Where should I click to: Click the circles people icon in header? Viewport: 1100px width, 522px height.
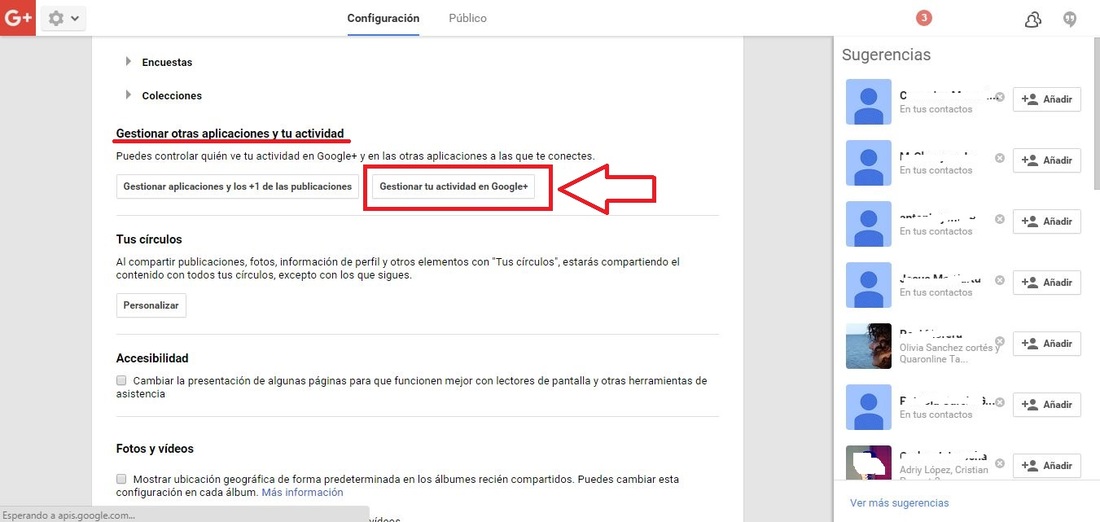(x=1033, y=19)
